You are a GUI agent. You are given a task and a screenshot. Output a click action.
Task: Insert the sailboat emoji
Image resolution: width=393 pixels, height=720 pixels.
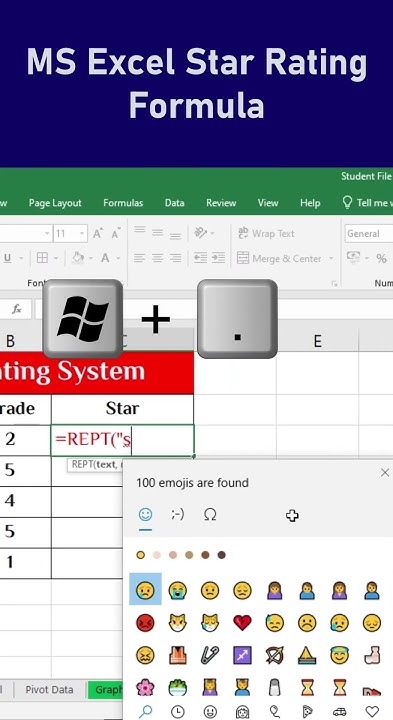[x=307, y=655]
